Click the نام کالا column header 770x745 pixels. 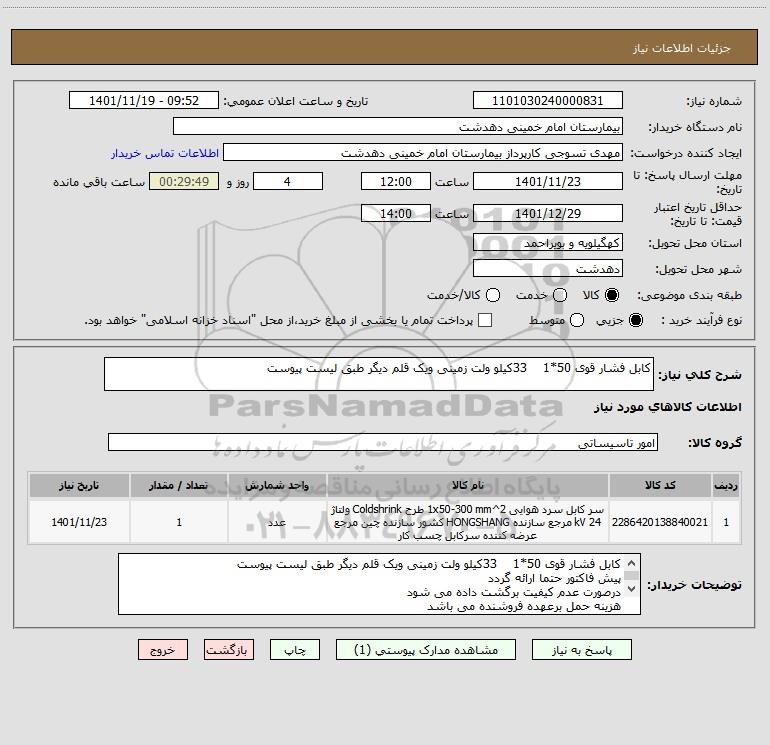click(468, 486)
